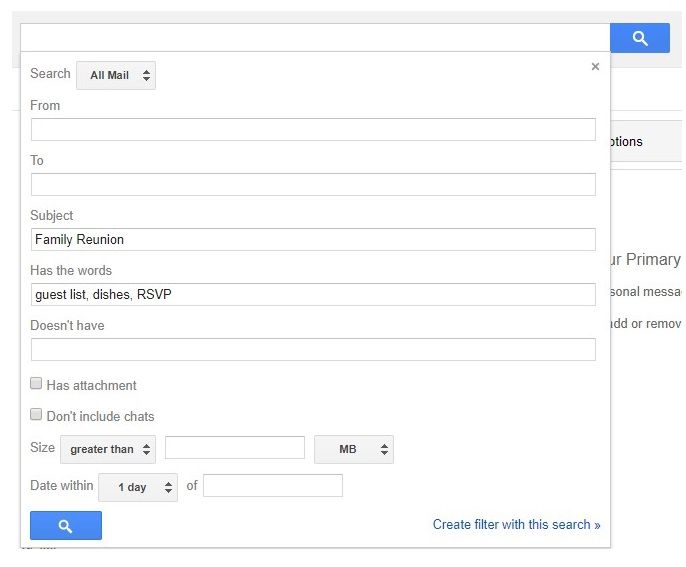This screenshot has width=686, height=567.
Task: Click the Has the words input field
Action: coord(313,295)
